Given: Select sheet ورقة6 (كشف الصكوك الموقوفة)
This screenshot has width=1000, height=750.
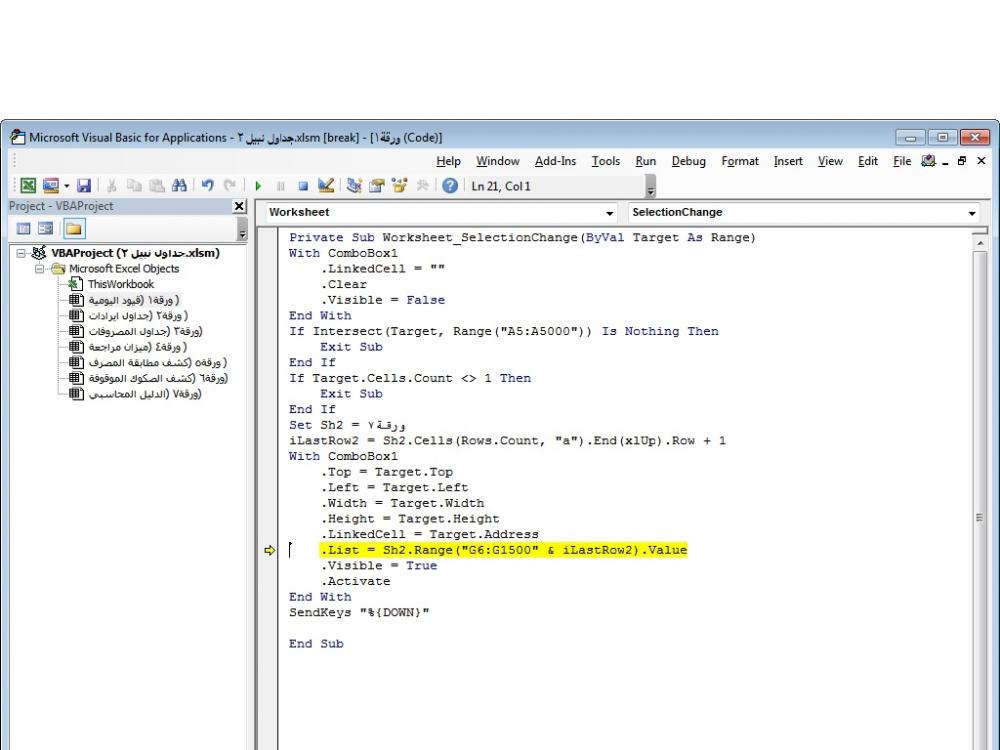Looking at the screenshot, I should pos(158,378).
